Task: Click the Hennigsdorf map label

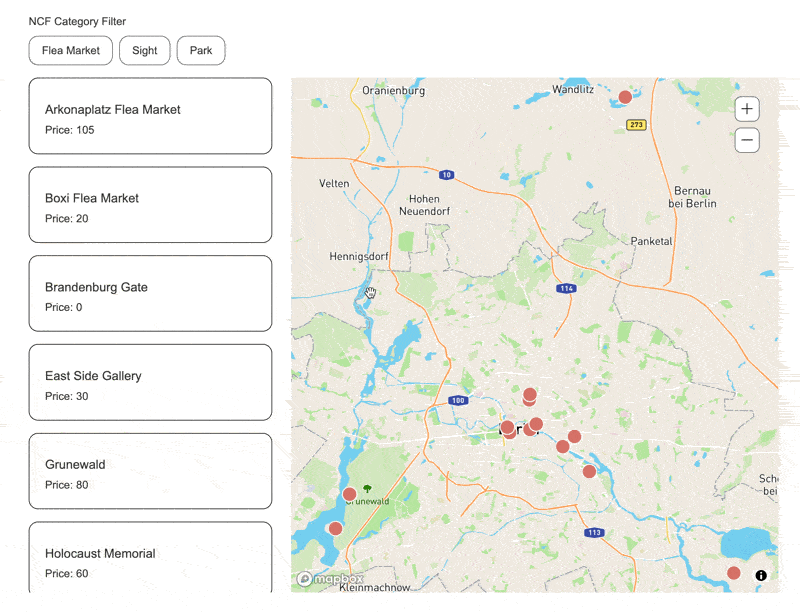Action: point(359,256)
